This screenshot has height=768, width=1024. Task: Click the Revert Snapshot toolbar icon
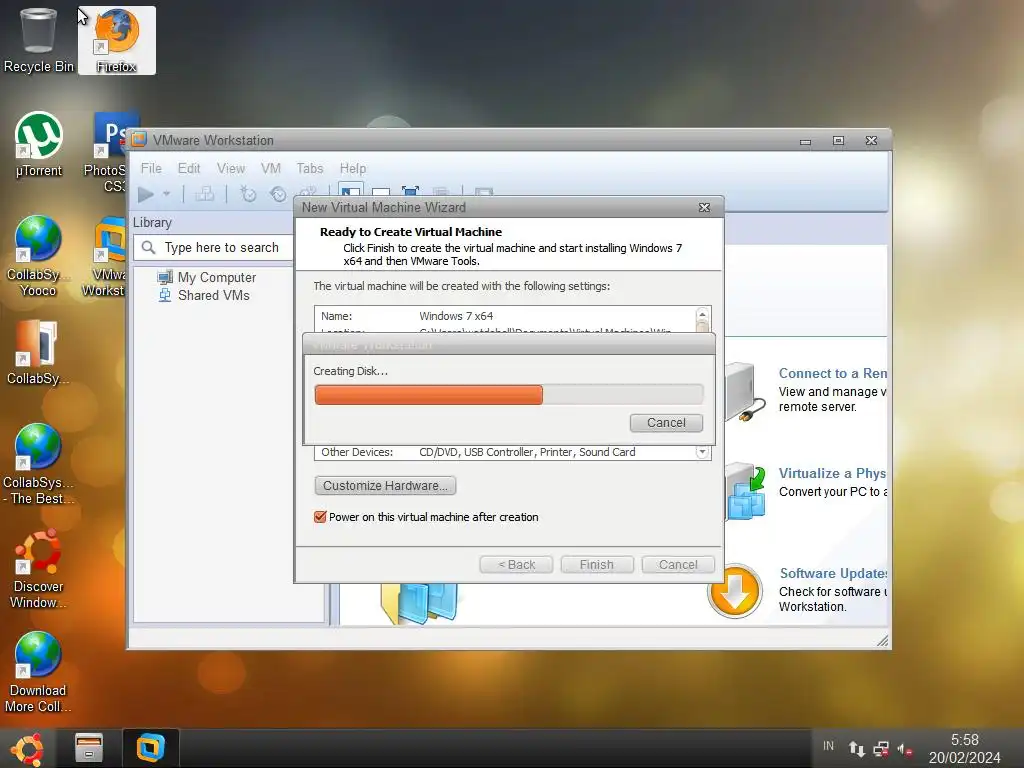click(x=278, y=194)
